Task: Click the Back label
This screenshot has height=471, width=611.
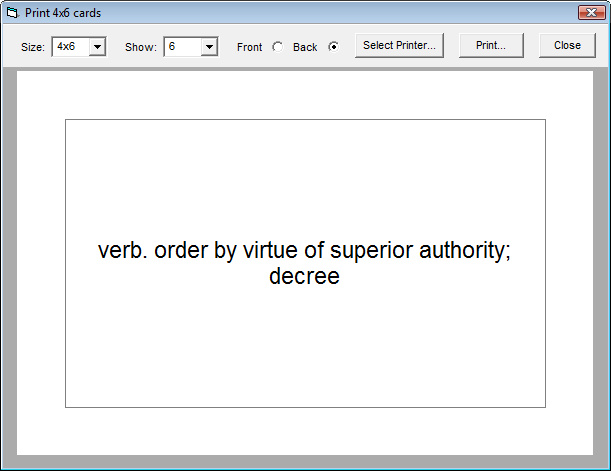Action: (x=305, y=47)
